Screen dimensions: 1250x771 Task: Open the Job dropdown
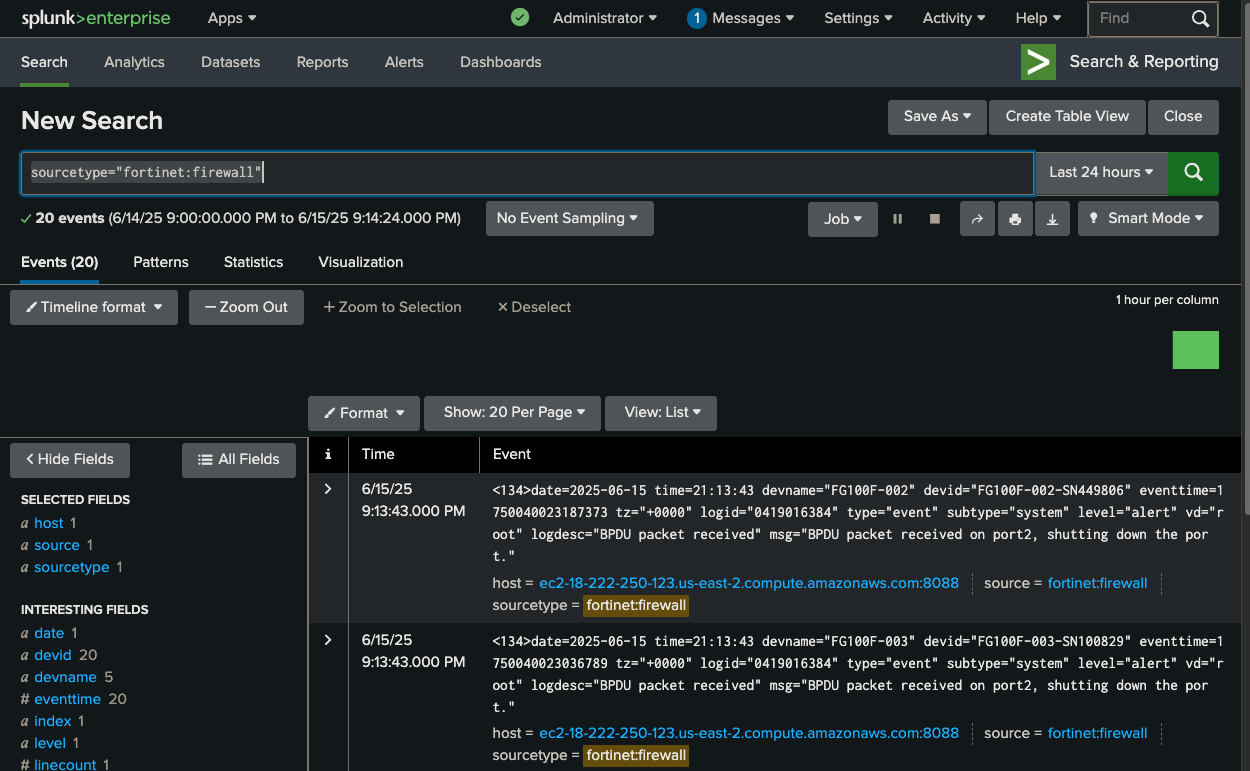(843, 218)
